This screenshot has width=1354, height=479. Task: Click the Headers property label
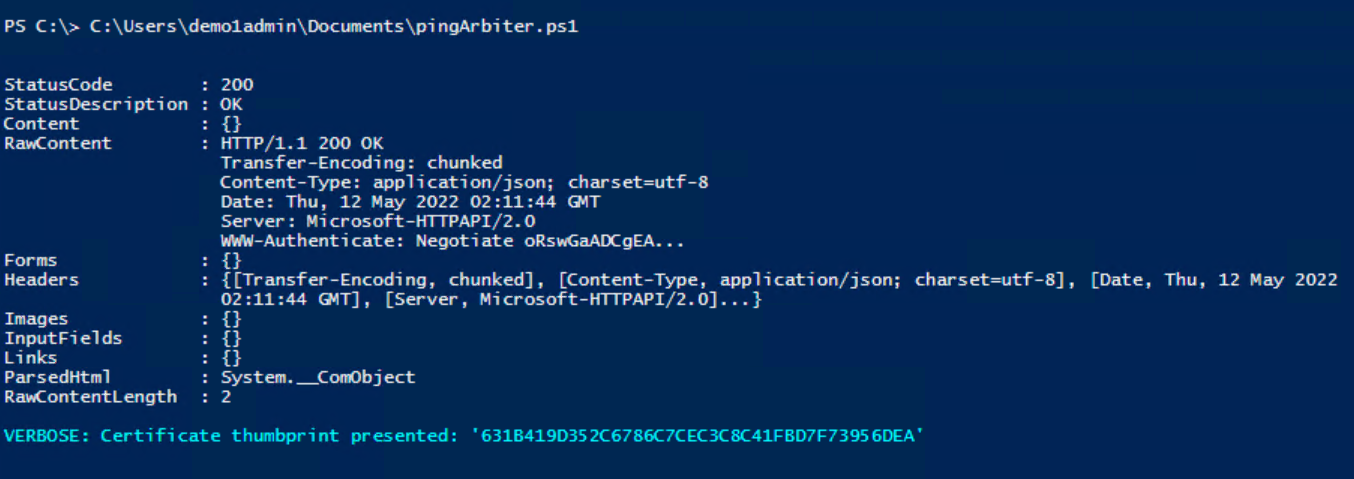pyautogui.click(x=41, y=280)
